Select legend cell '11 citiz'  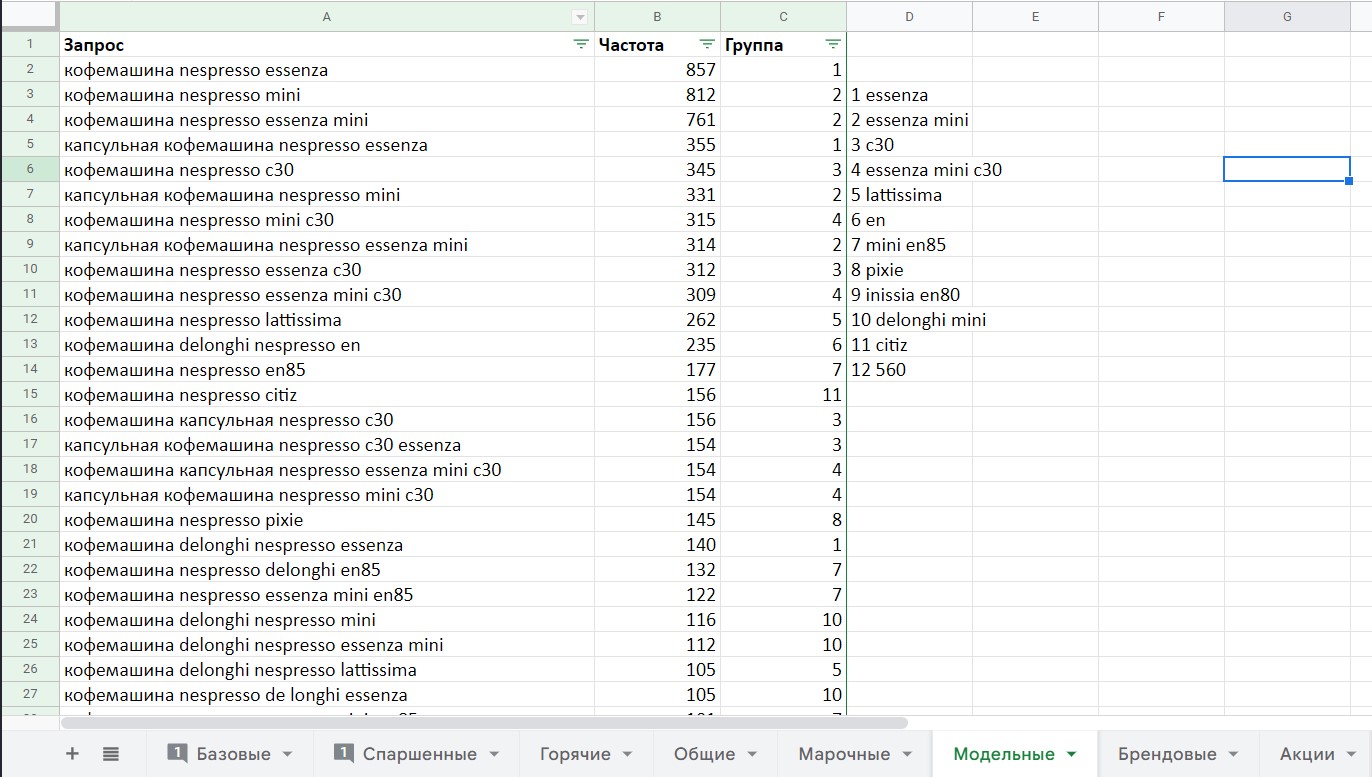click(909, 345)
